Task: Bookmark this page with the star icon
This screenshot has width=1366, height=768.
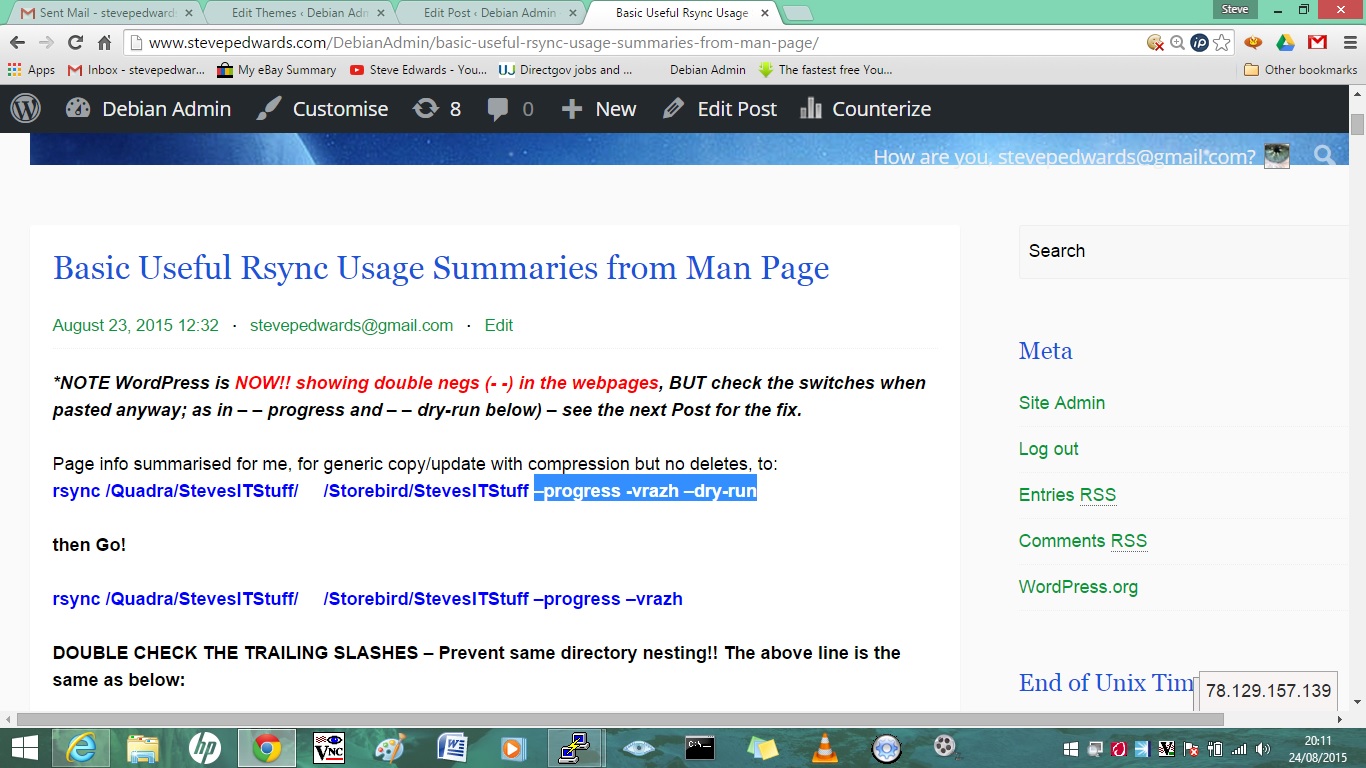Action: click(x=1222, y=43)
